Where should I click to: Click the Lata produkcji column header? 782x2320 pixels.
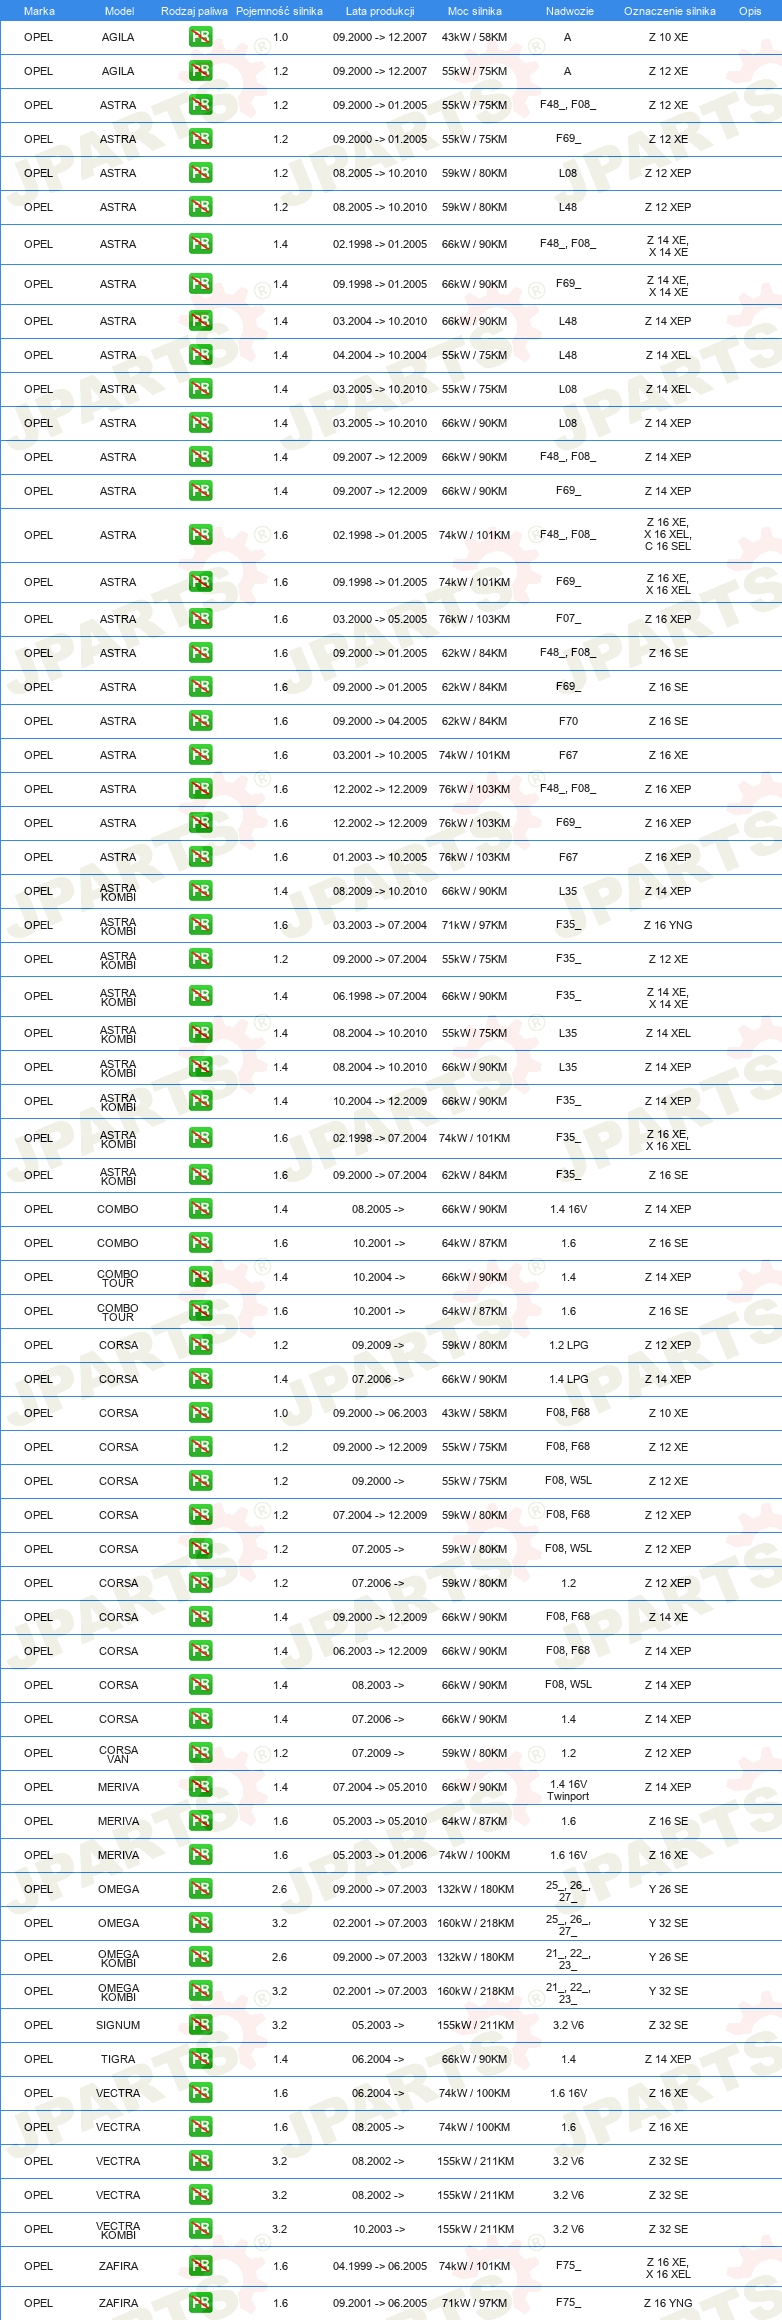pyautogui.click(x=380, y=11)
